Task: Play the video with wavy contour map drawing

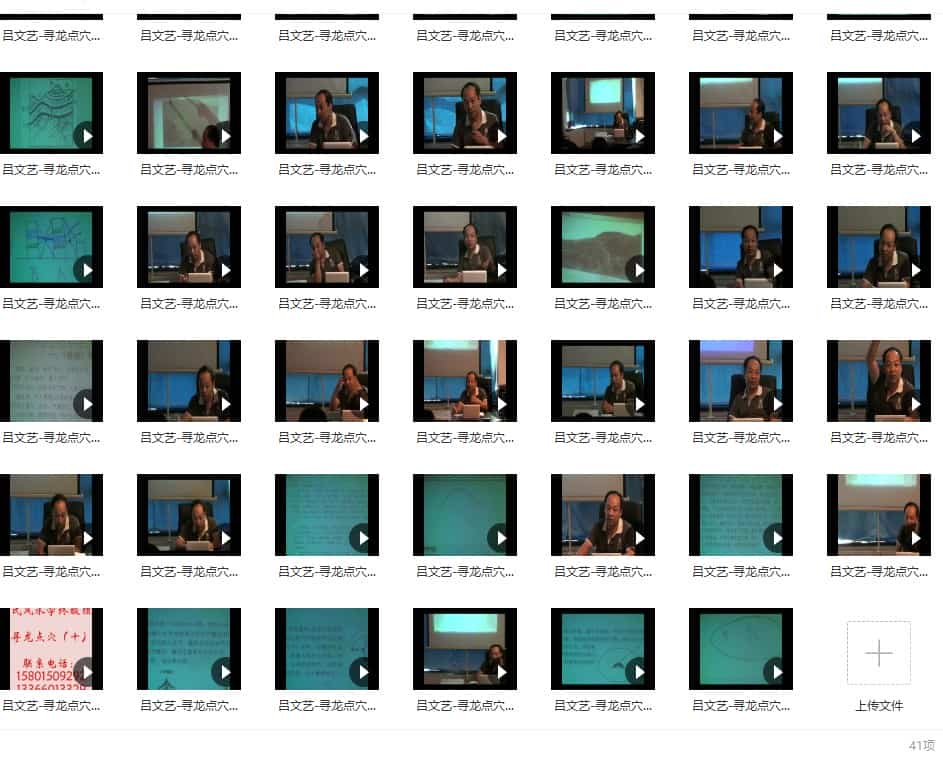Action: [x=51, y=113]
